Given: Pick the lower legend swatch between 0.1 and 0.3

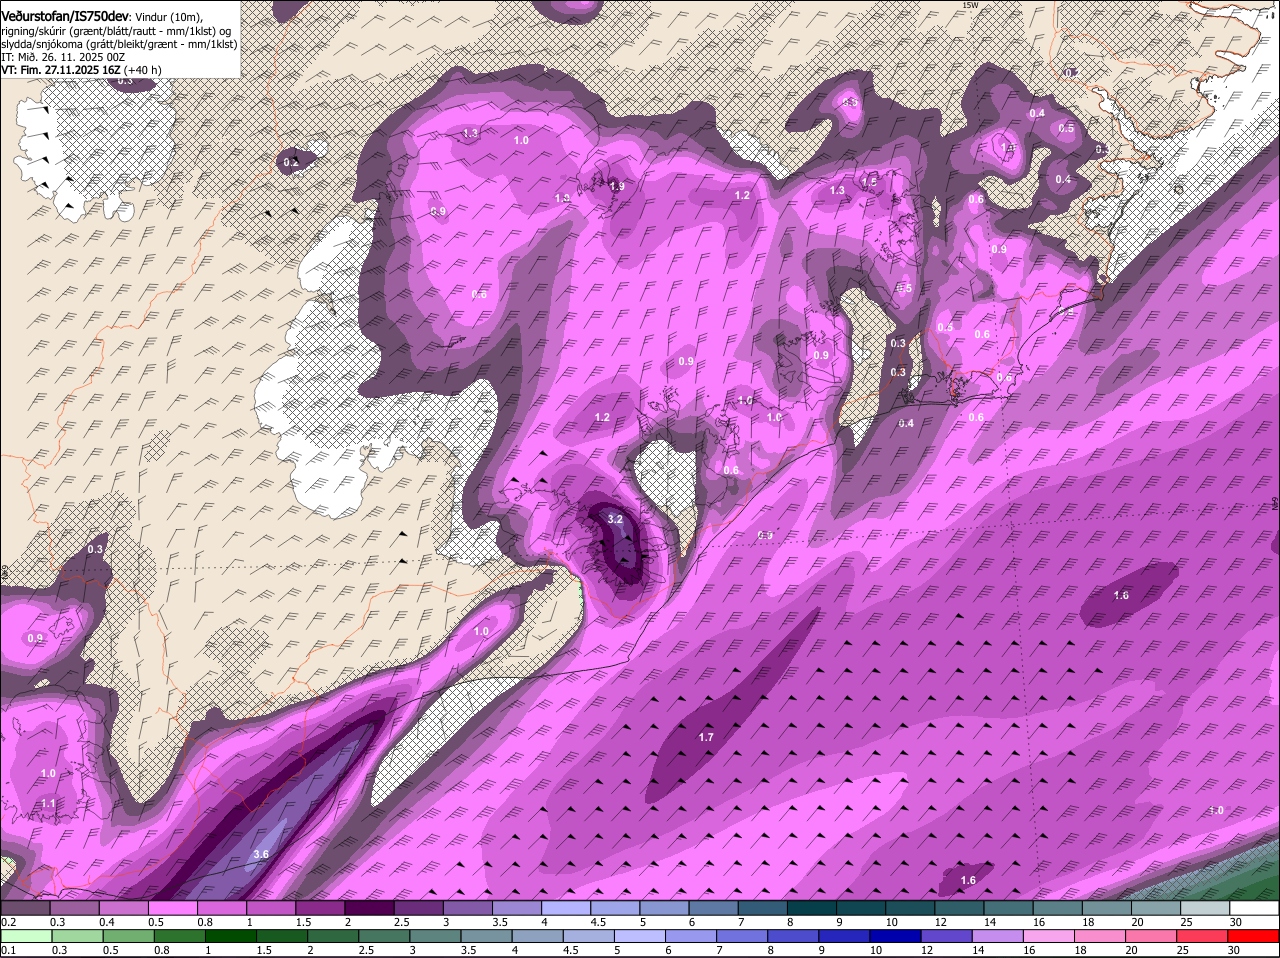Looking at the screenshot, I should (x=25, y=936).
